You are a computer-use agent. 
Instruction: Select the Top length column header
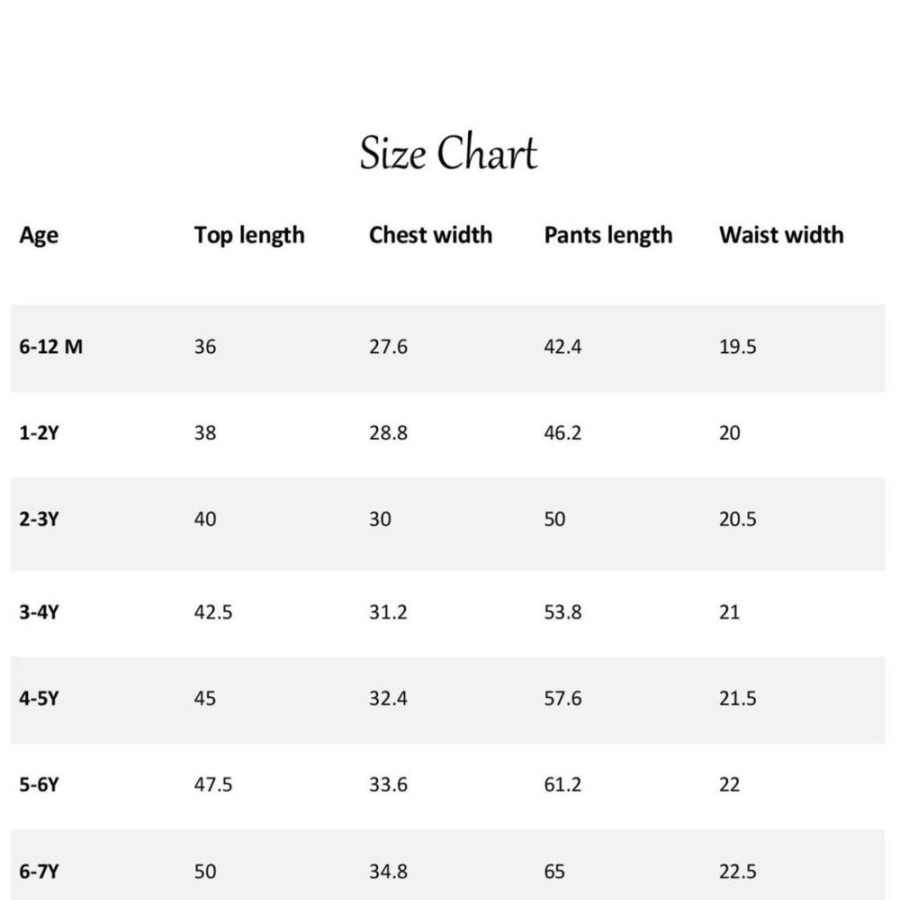pos(249,235)
